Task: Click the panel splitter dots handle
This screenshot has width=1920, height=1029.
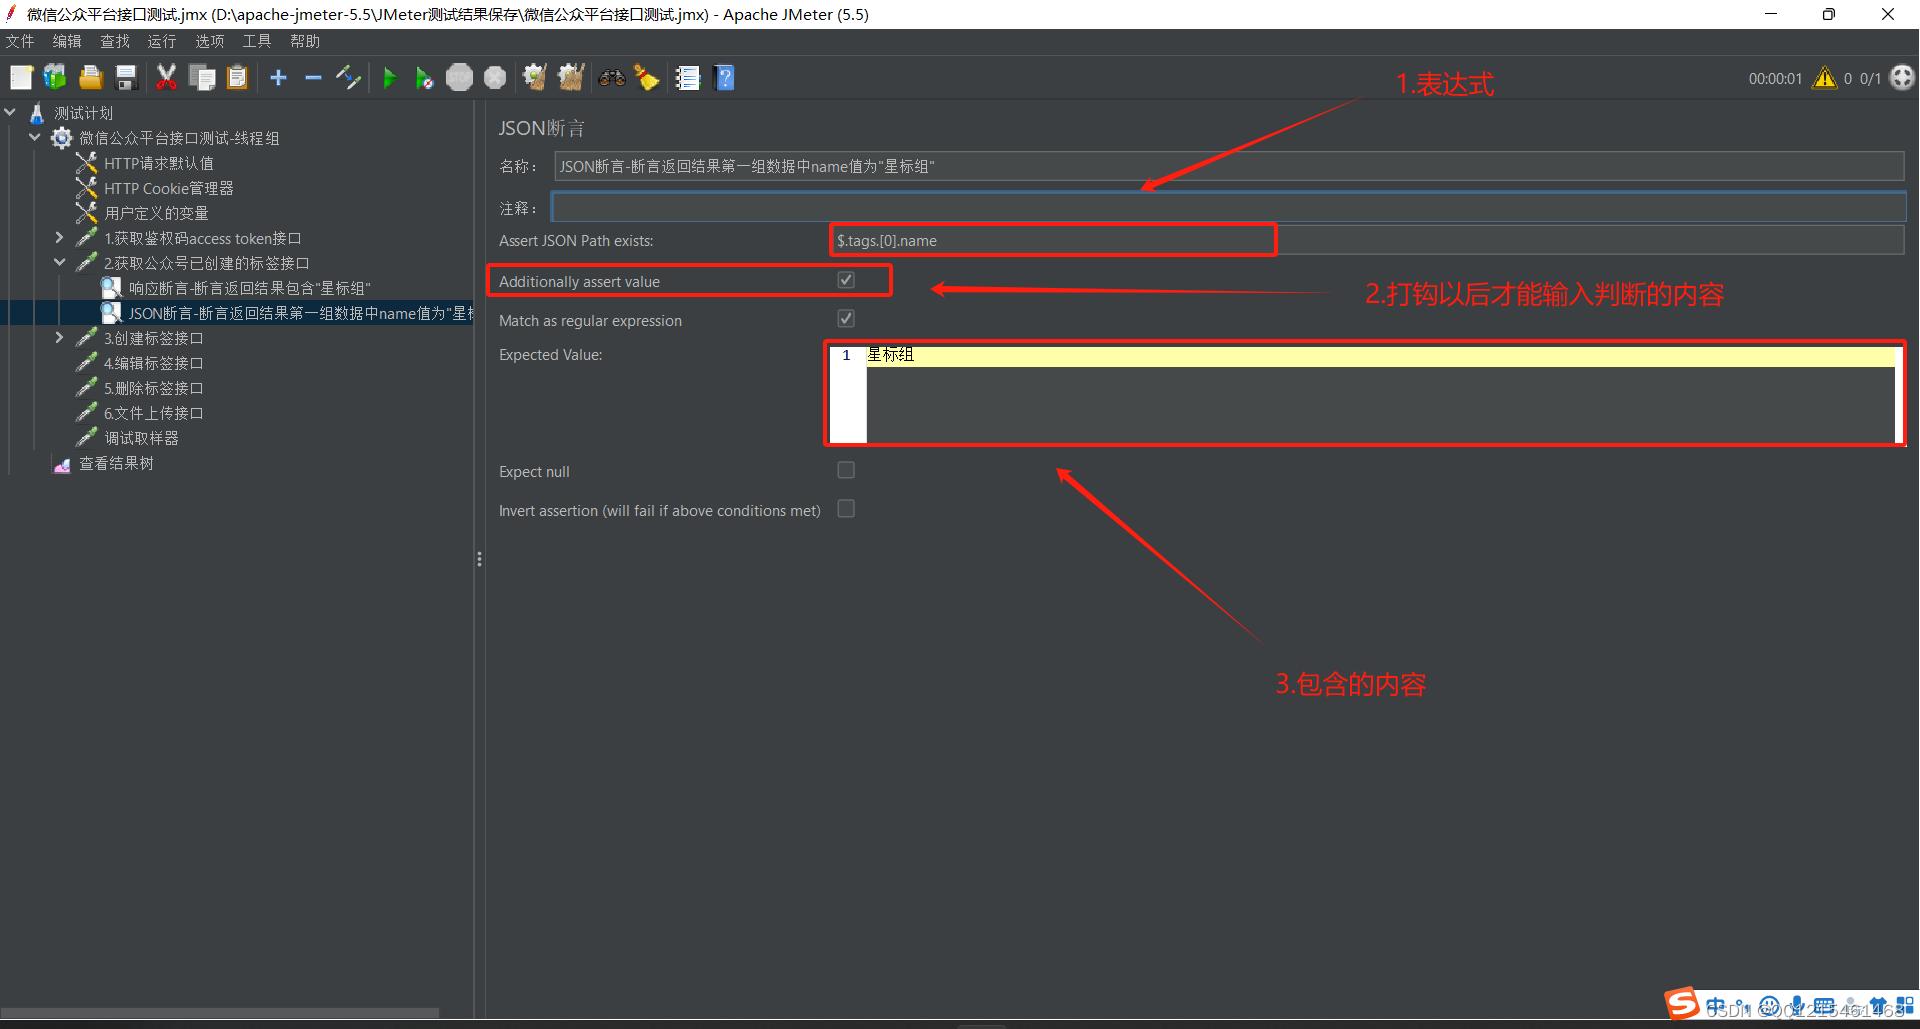Action: point(480,559)
